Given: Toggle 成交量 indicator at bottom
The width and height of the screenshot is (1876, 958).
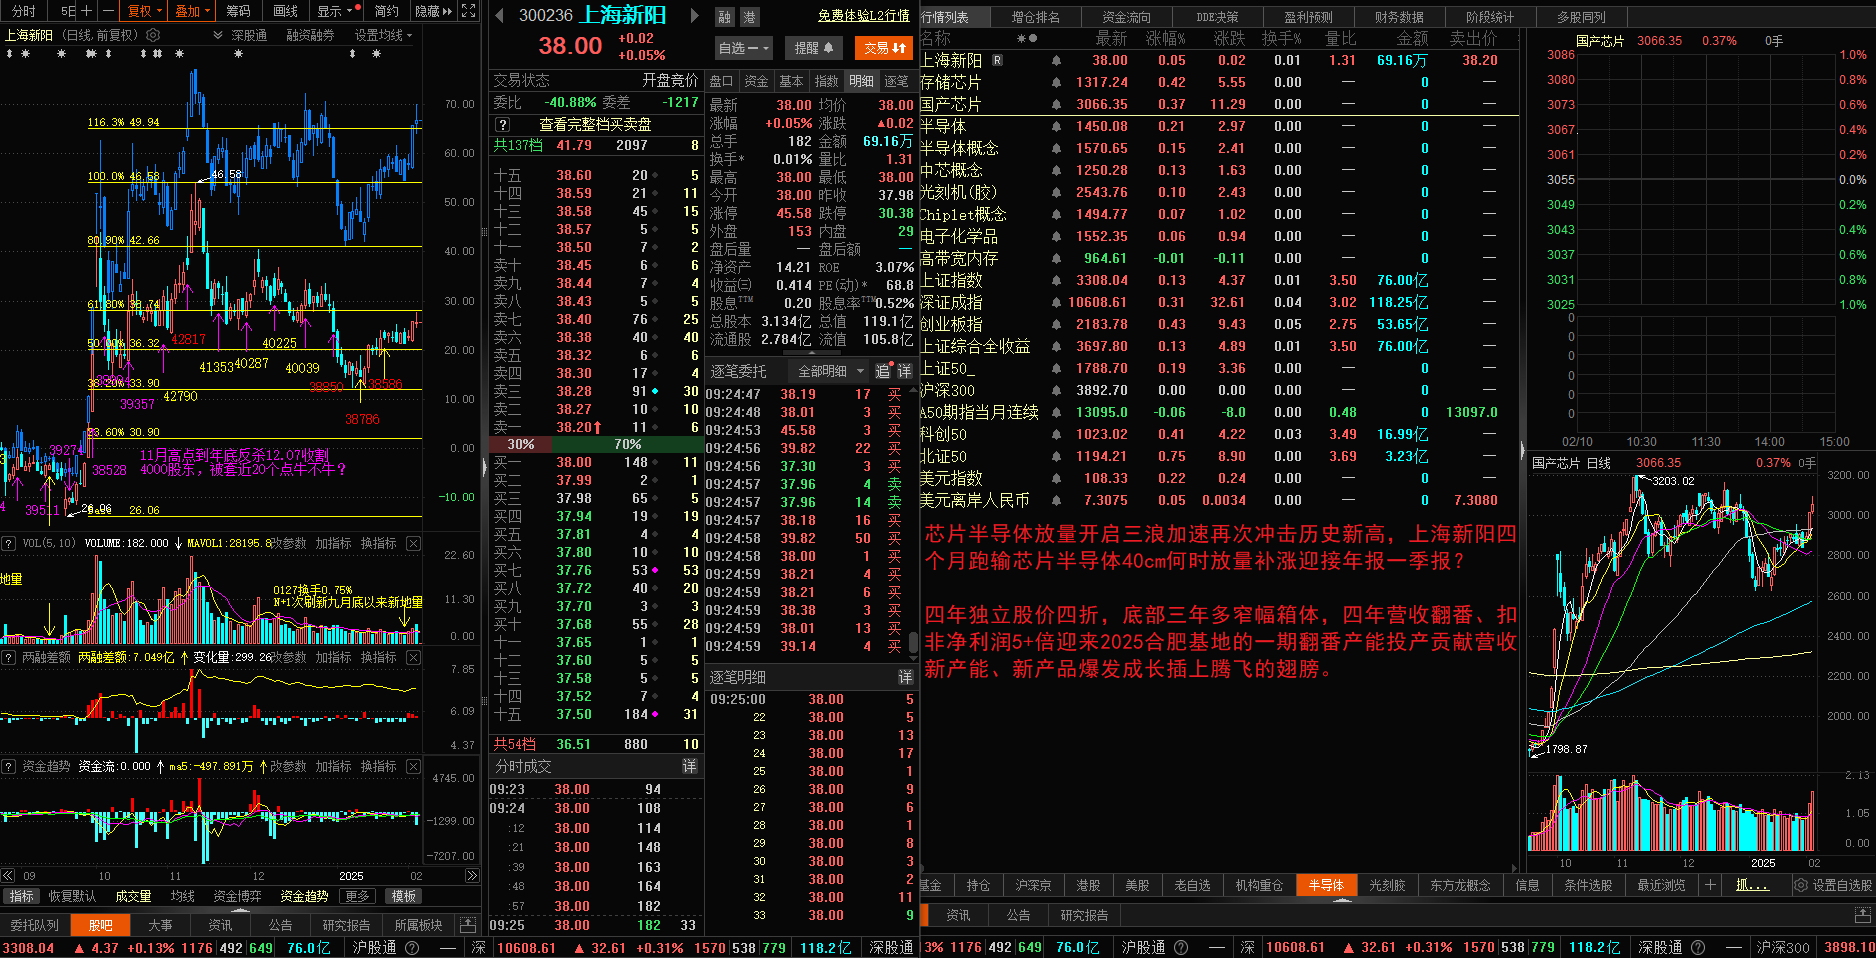Looking at the screenshot, I should (x=133, y=896).
